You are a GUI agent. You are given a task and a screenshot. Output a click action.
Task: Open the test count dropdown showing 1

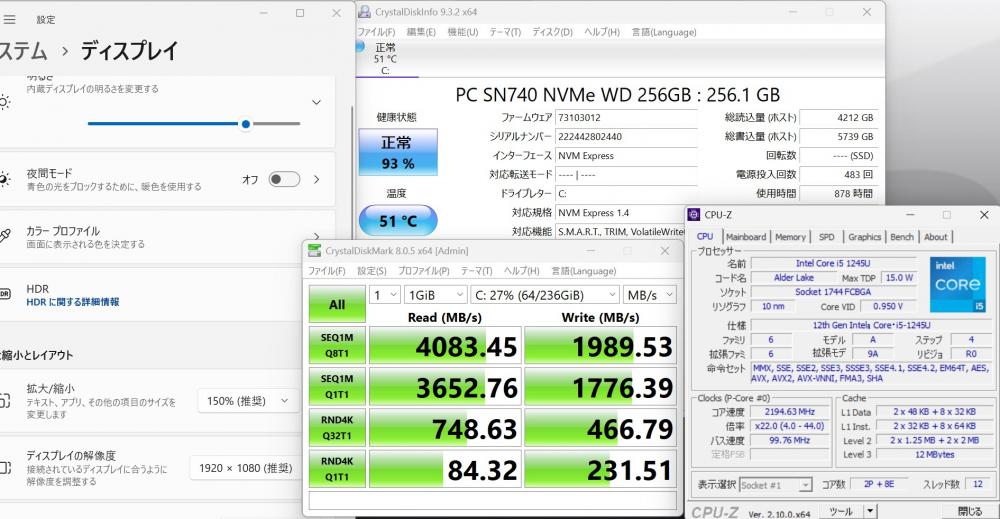click(385, 295)
